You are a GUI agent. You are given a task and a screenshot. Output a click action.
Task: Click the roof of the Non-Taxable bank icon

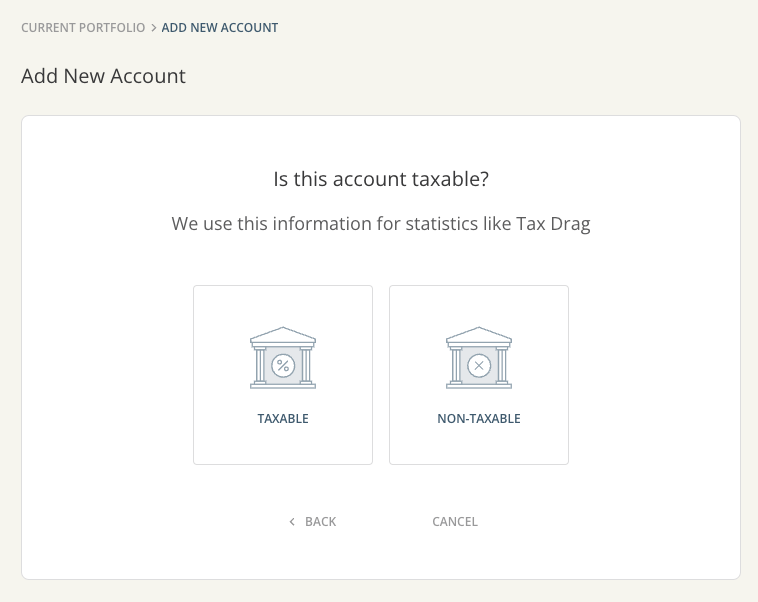(x=479, y=334)
